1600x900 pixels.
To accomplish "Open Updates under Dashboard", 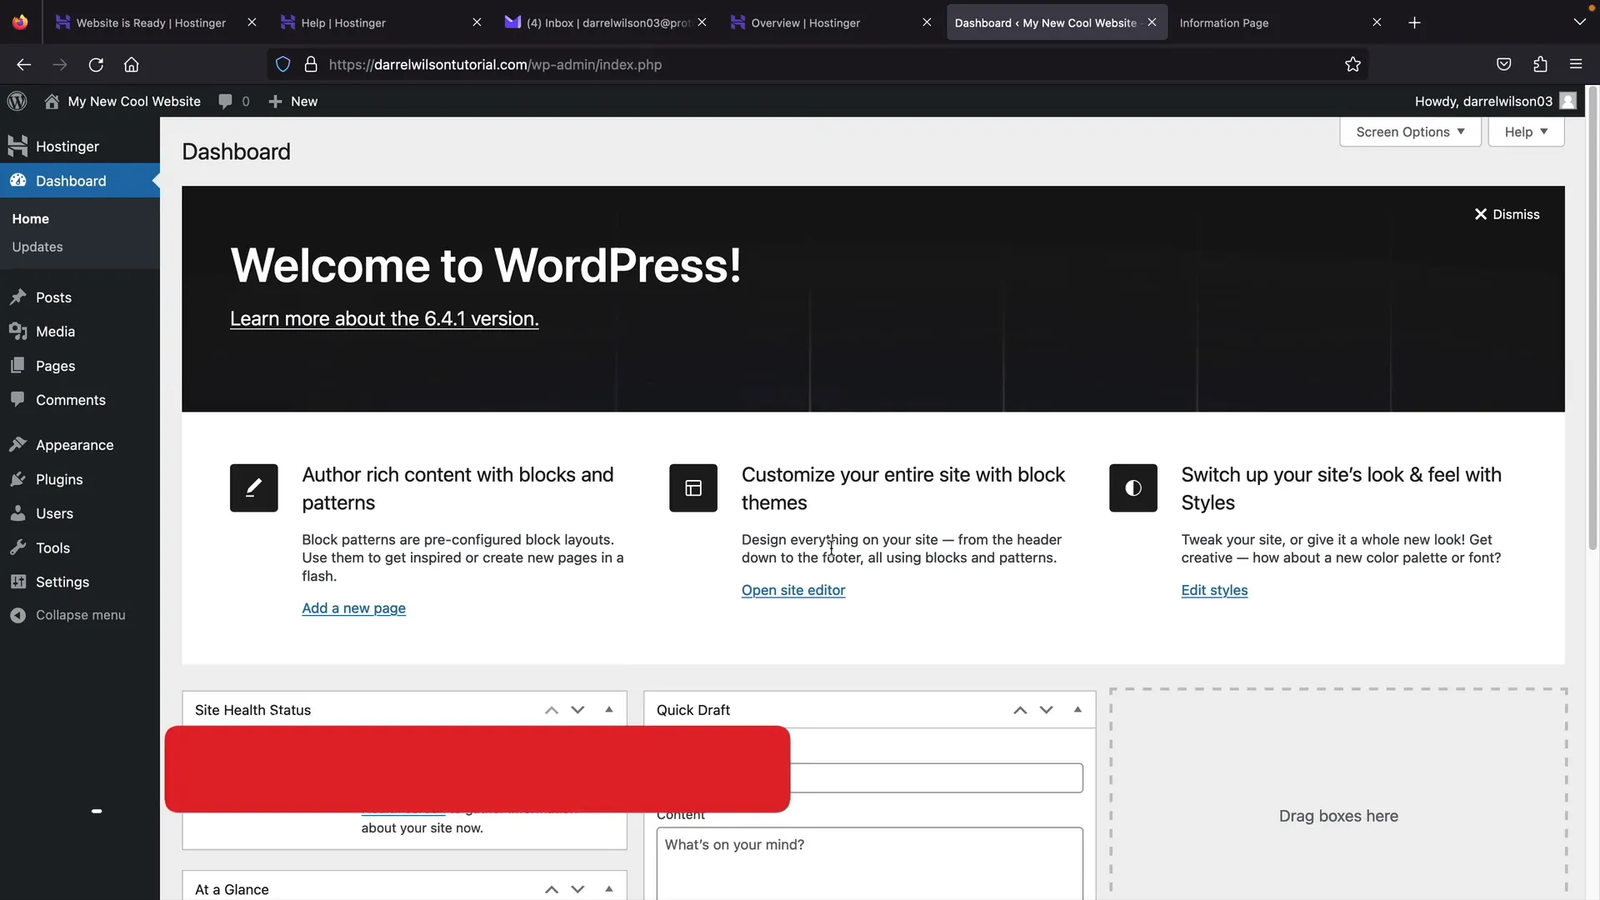I will (37, 247).
